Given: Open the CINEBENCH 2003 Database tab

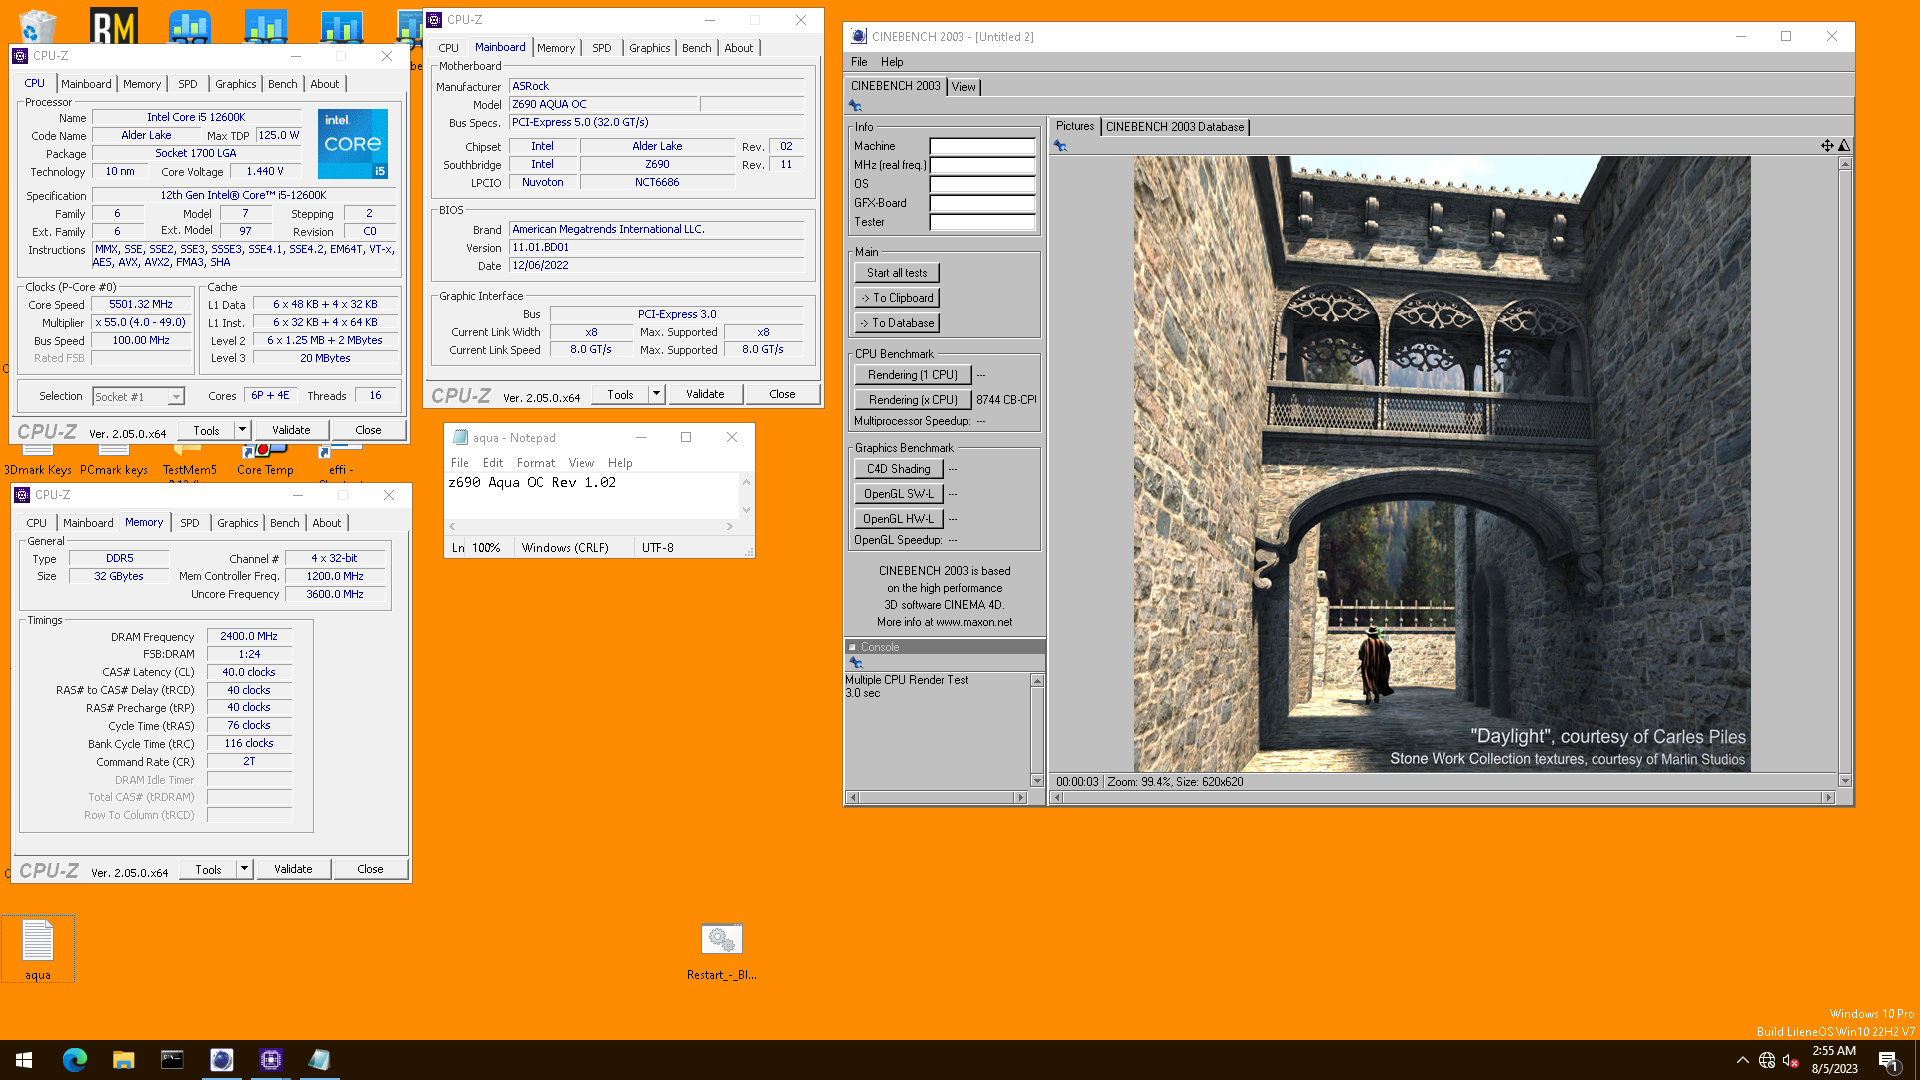Looking at the screenshot, I should pos(1175,127).
